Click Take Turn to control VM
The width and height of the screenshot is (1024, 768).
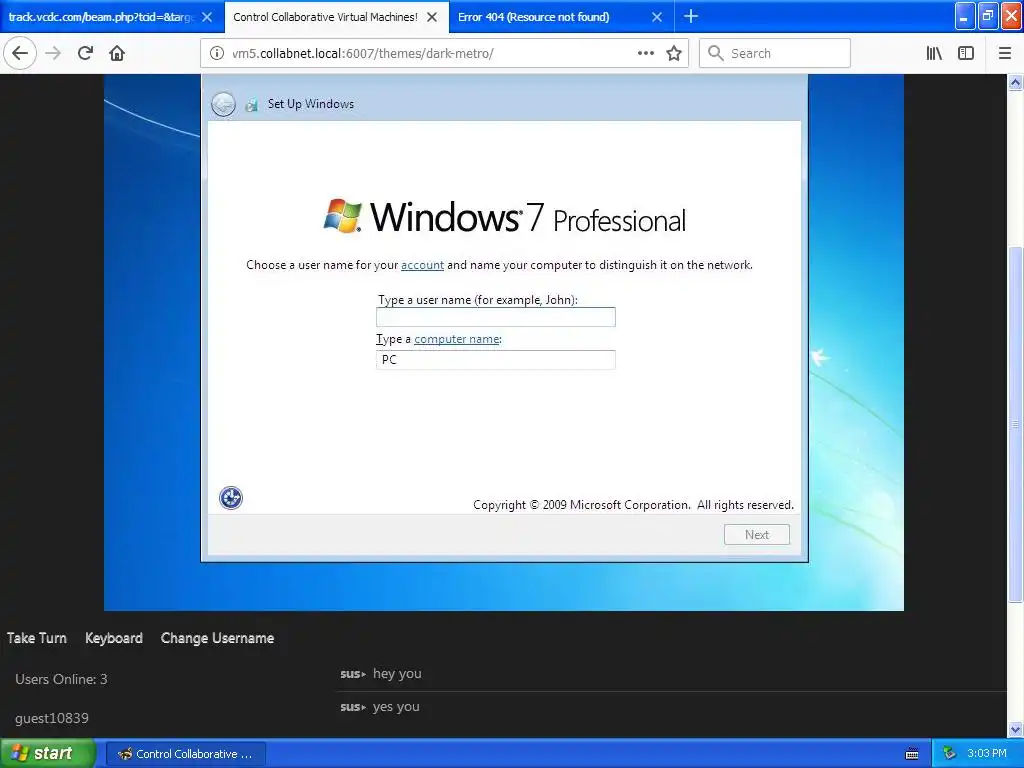click(x=37, y=638)
